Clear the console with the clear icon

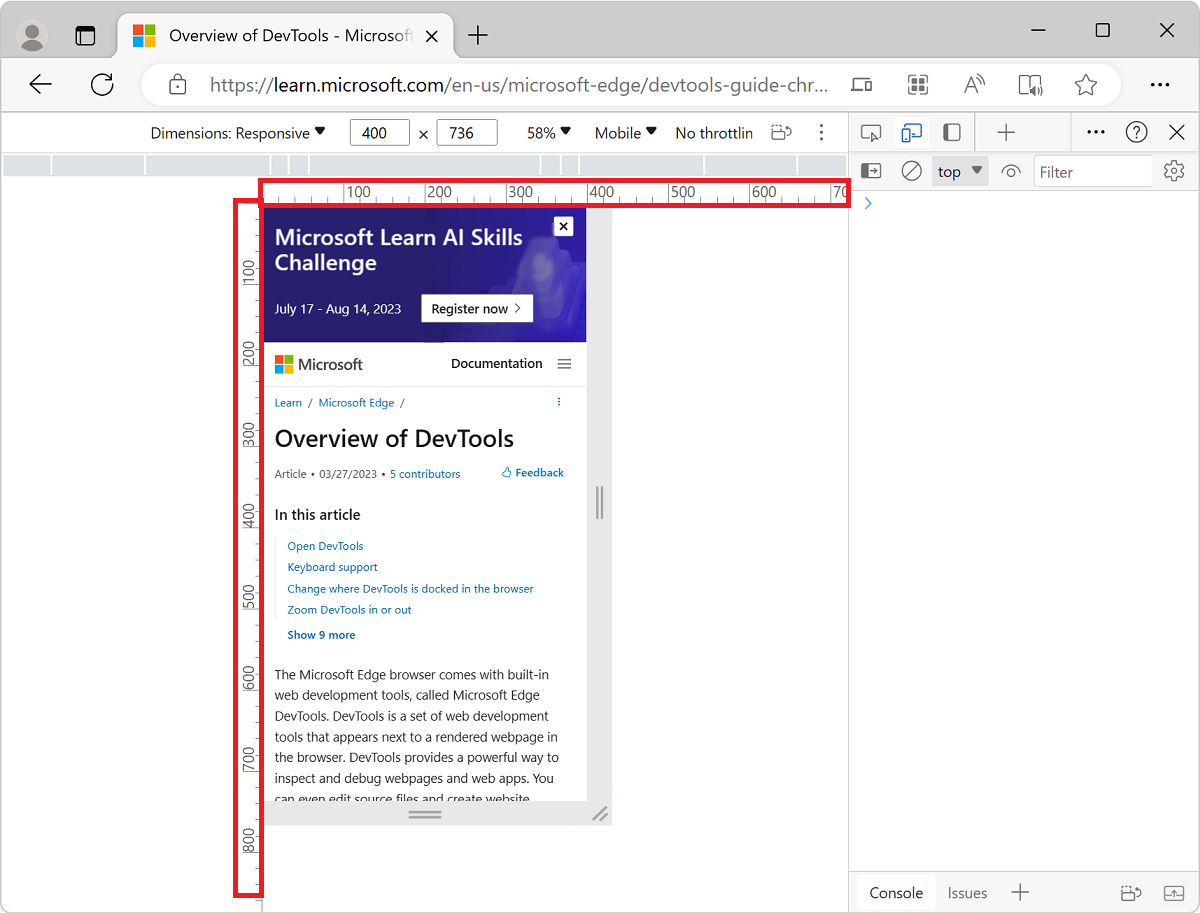click(911, 172)
